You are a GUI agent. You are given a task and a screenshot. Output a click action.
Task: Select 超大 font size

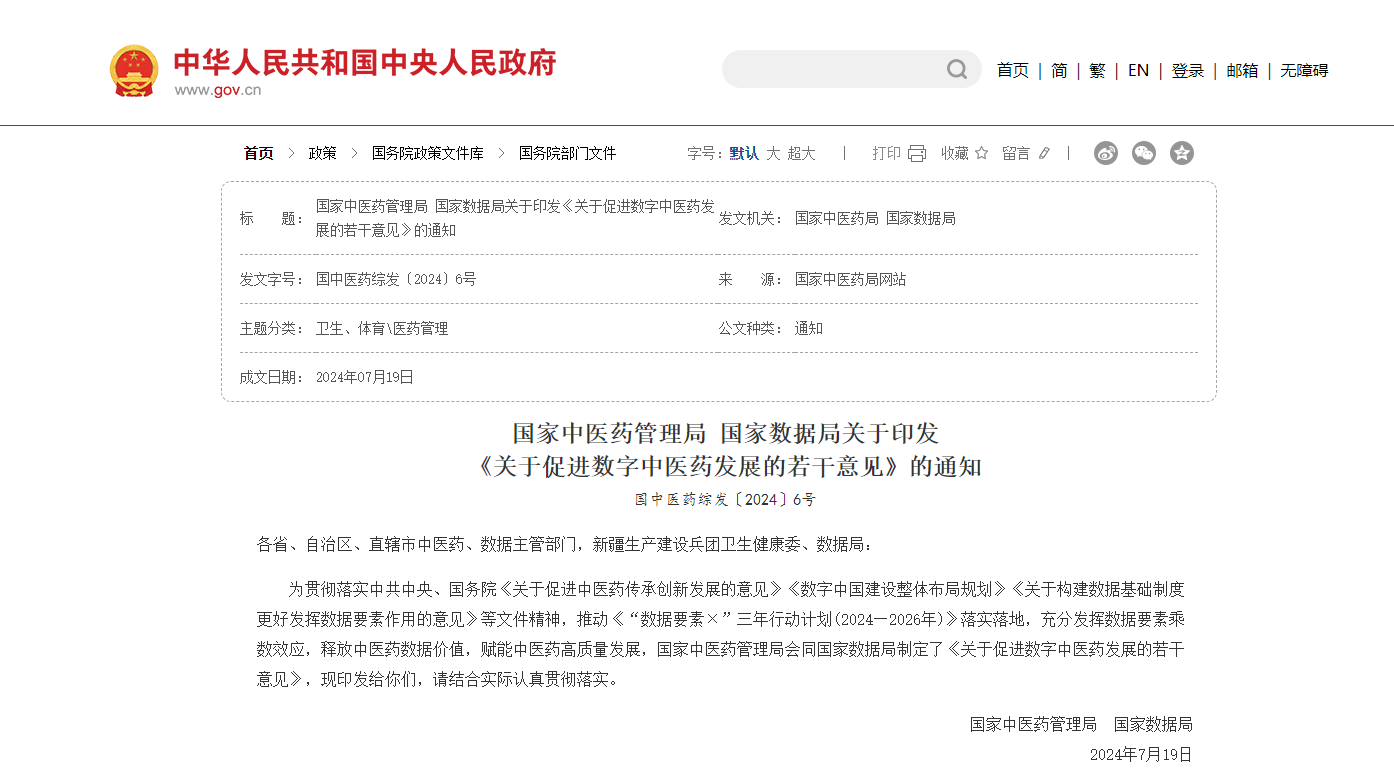point(802,153)
